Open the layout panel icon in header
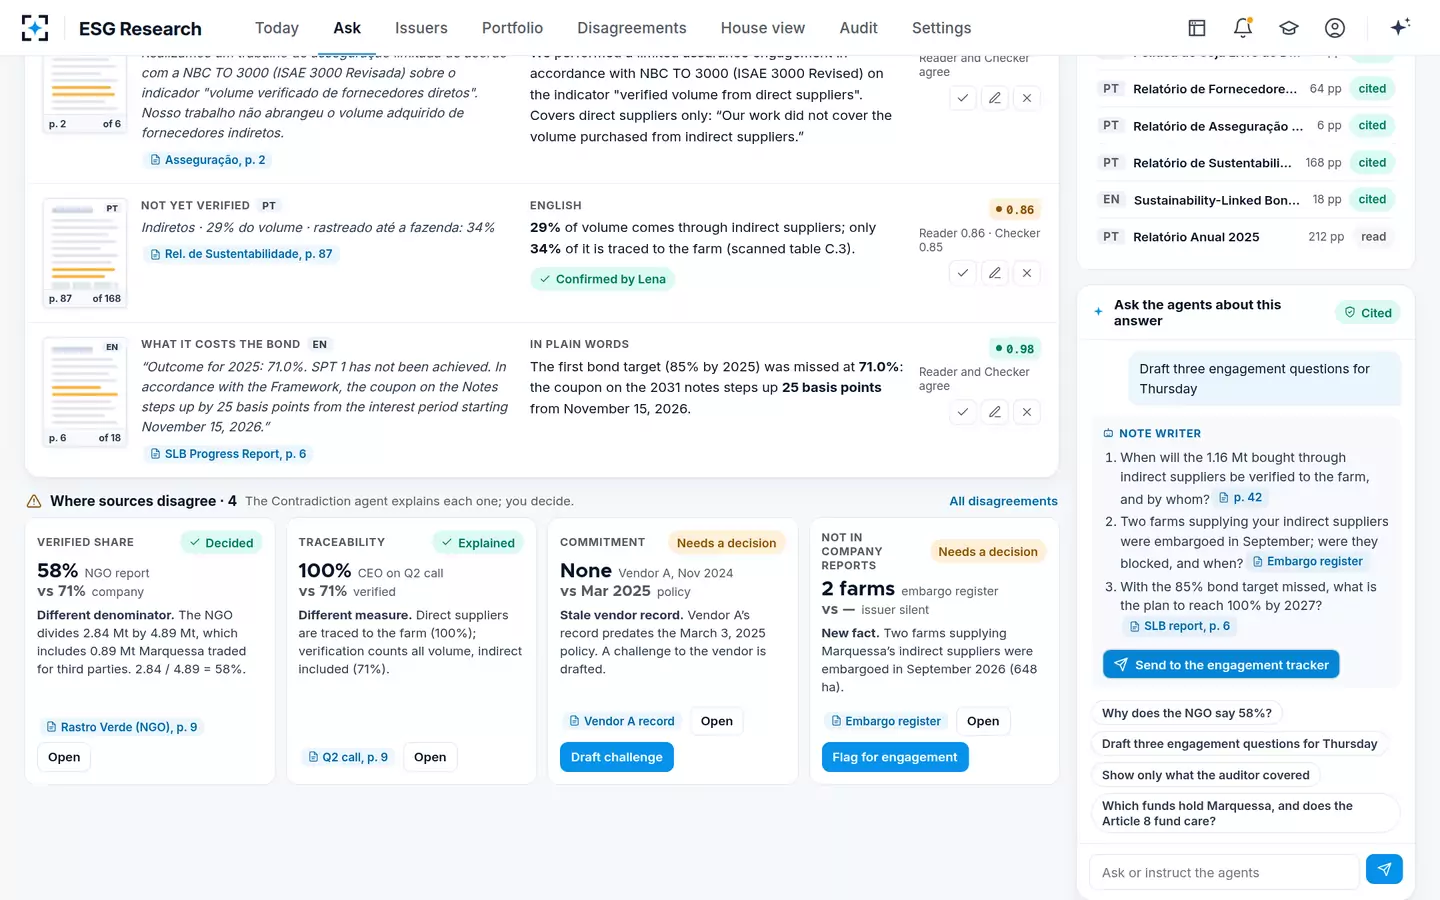This screenshot has width=1440, height=900. point(1197,28)
